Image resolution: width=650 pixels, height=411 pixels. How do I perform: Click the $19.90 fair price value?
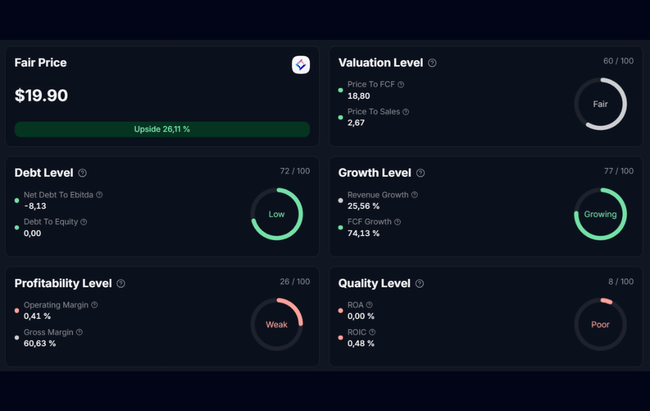41,96
